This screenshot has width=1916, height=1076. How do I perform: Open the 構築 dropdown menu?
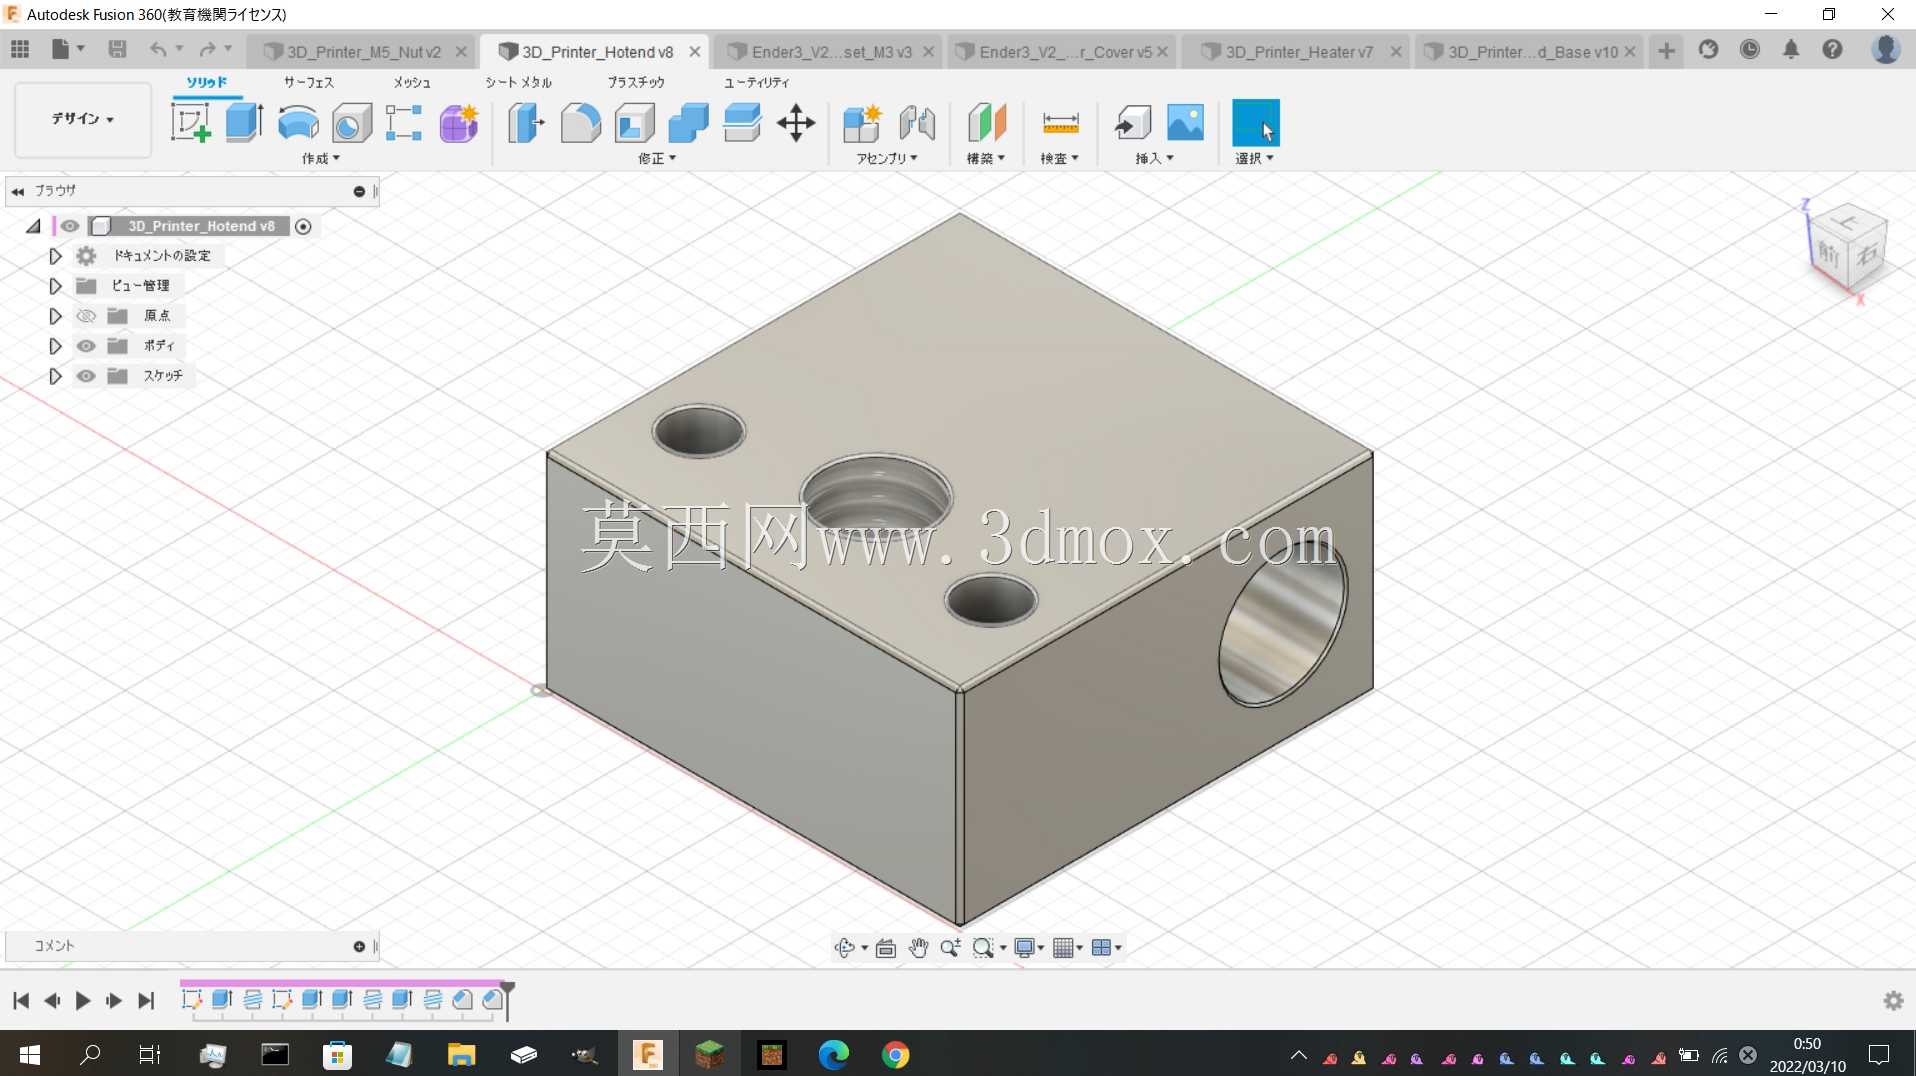tap(985, 159)
